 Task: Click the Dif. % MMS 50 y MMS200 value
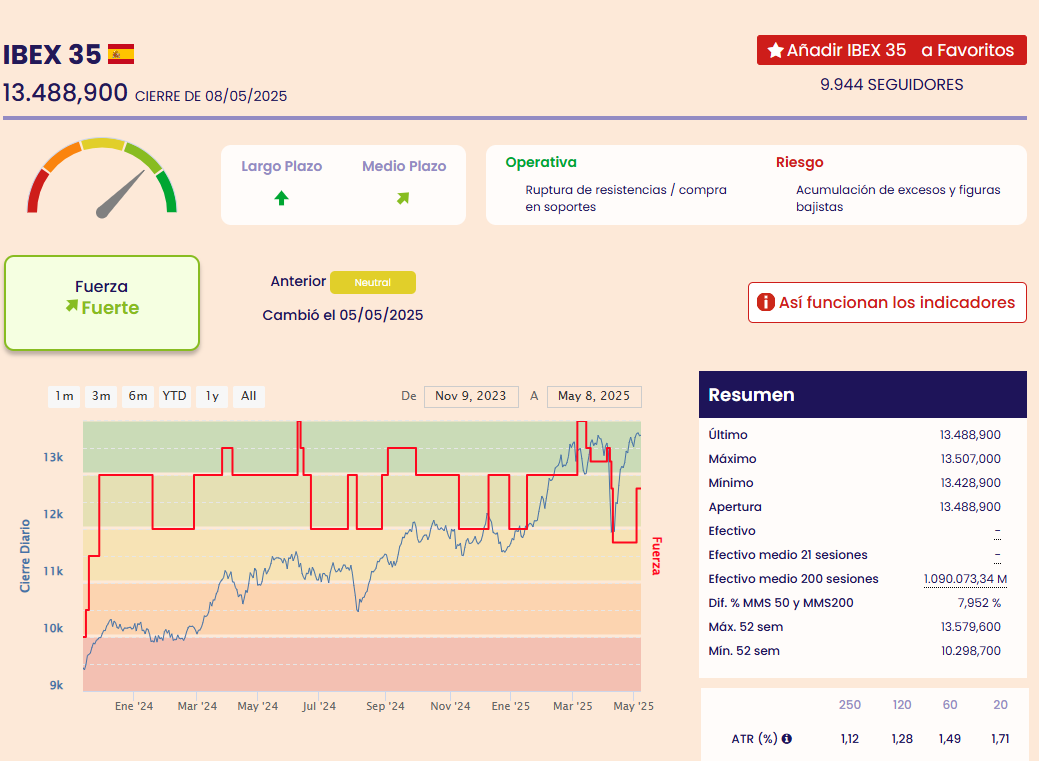(x=979, y=603)
